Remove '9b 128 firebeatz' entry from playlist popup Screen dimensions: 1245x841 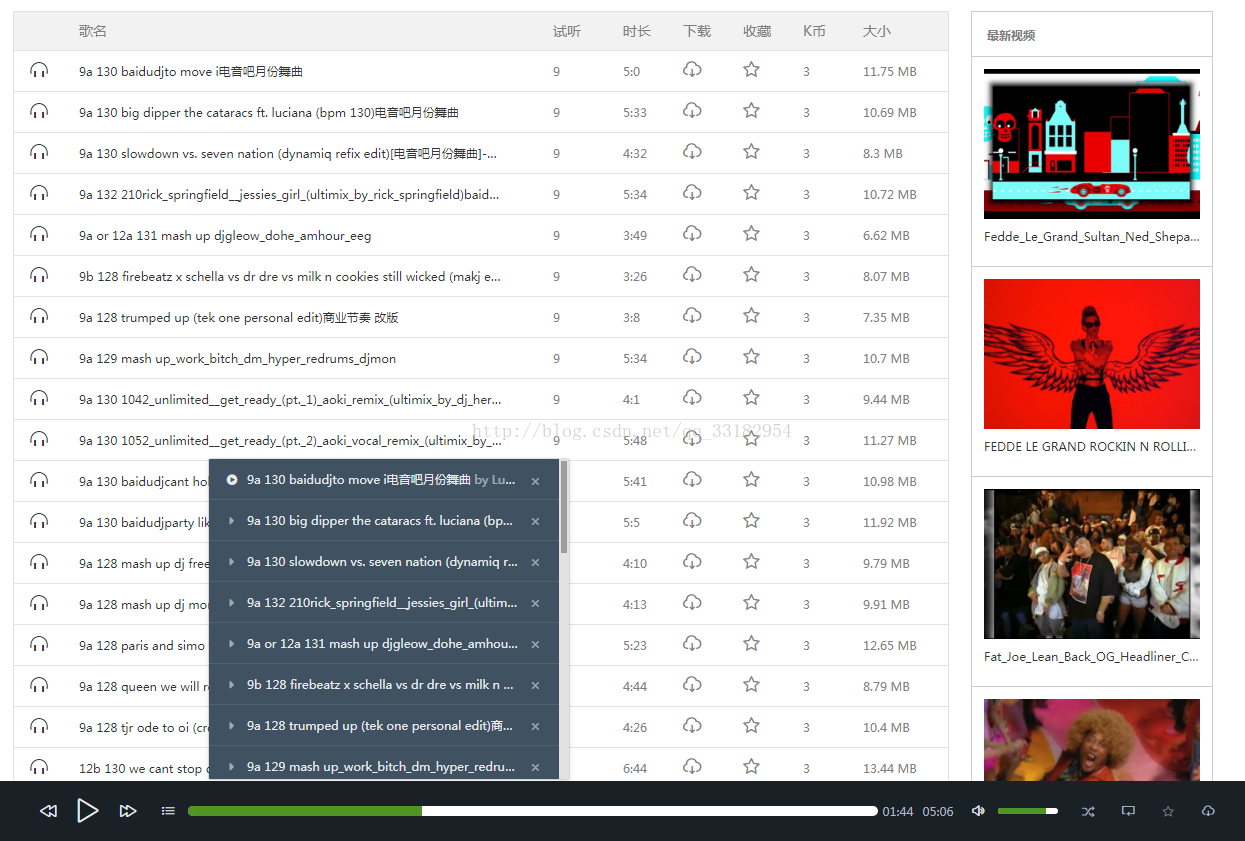coord(535,686)
